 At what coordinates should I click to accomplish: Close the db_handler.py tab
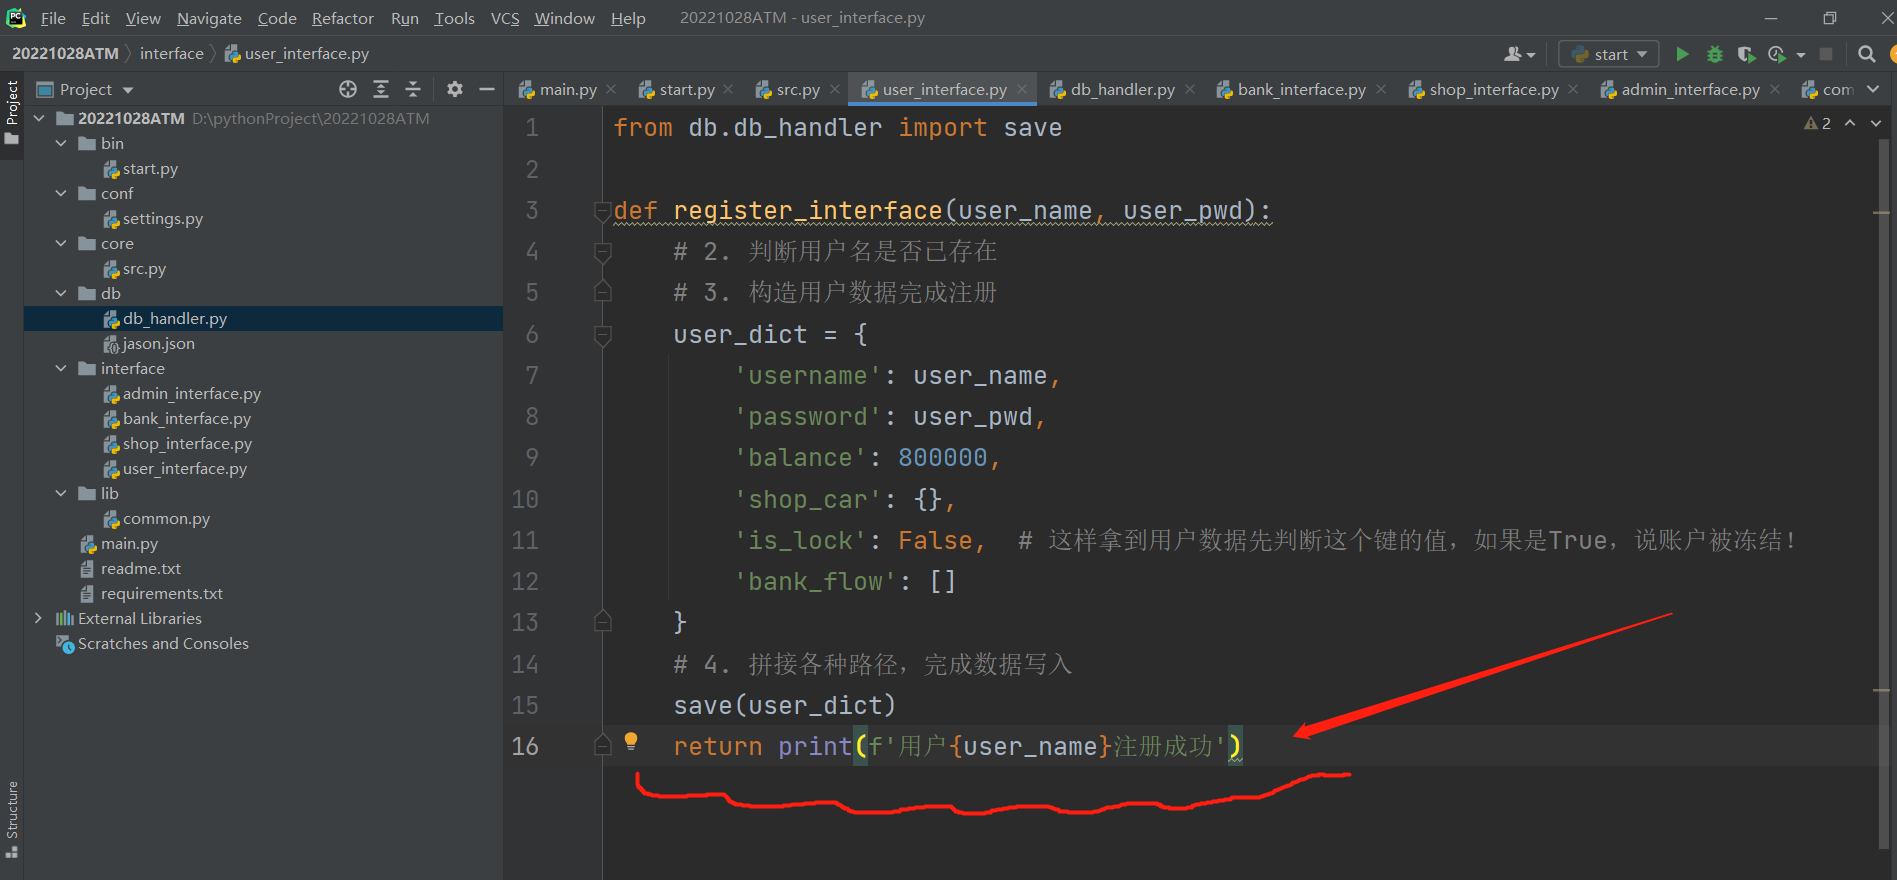tap(1190, 89)
